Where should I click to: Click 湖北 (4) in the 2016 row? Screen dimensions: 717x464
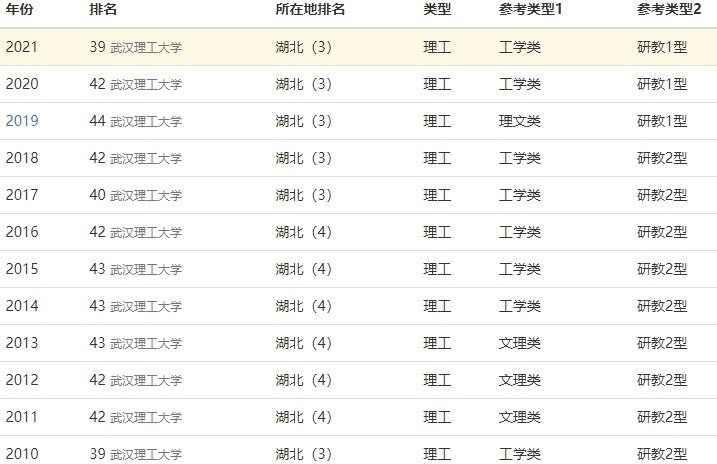[304, 232]
